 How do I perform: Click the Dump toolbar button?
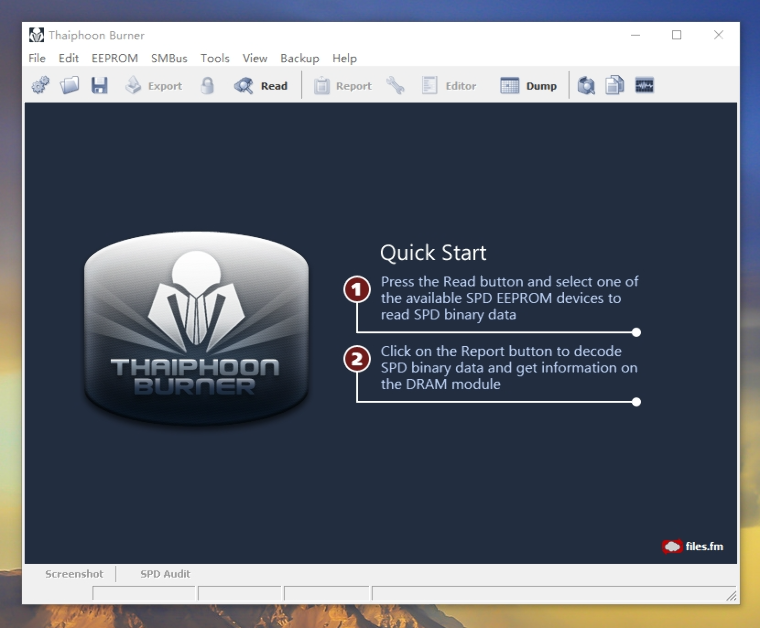[x=529, y=86]
